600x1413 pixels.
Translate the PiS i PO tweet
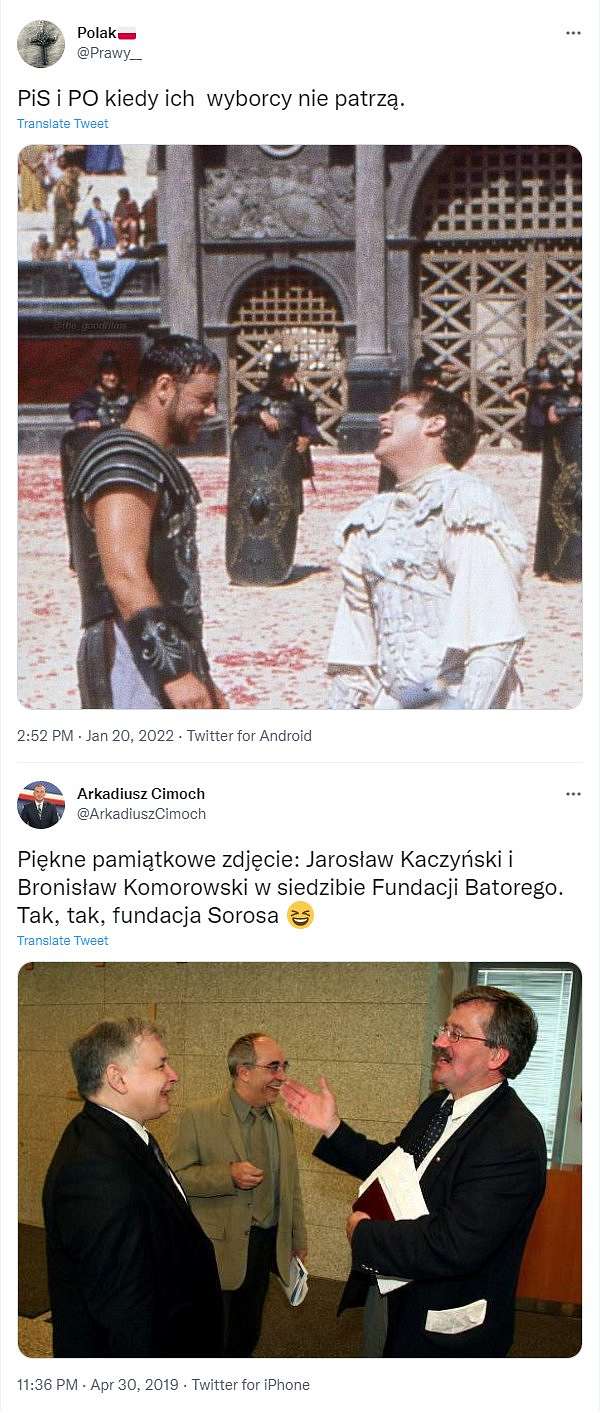pos(63,124)
